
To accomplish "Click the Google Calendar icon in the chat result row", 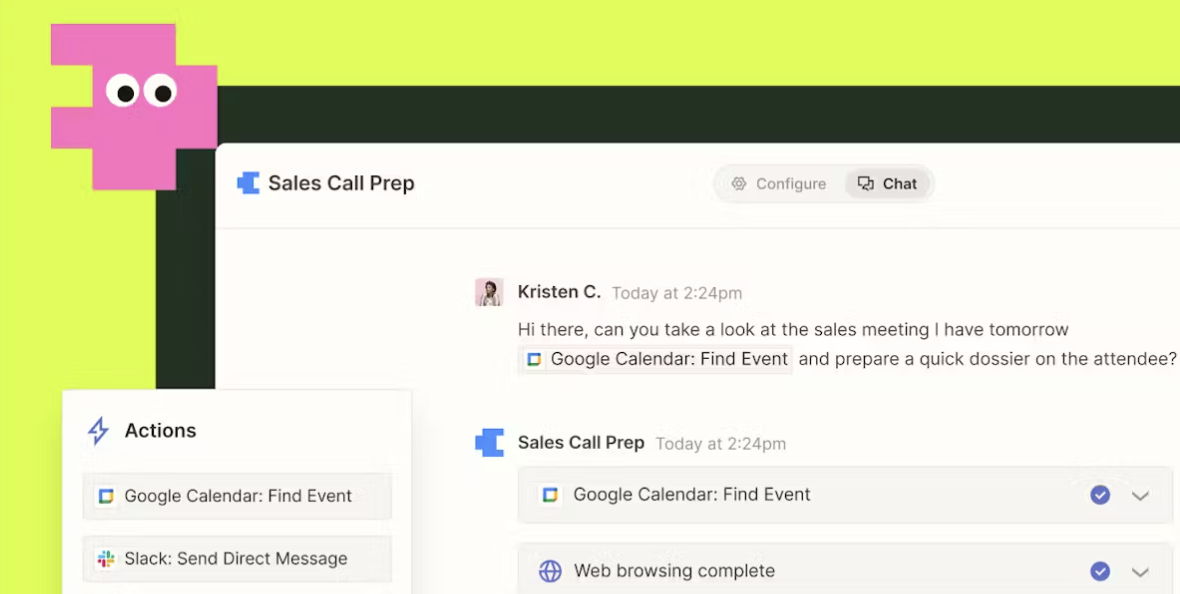I will pyautogui.click(x=550, y=495).
